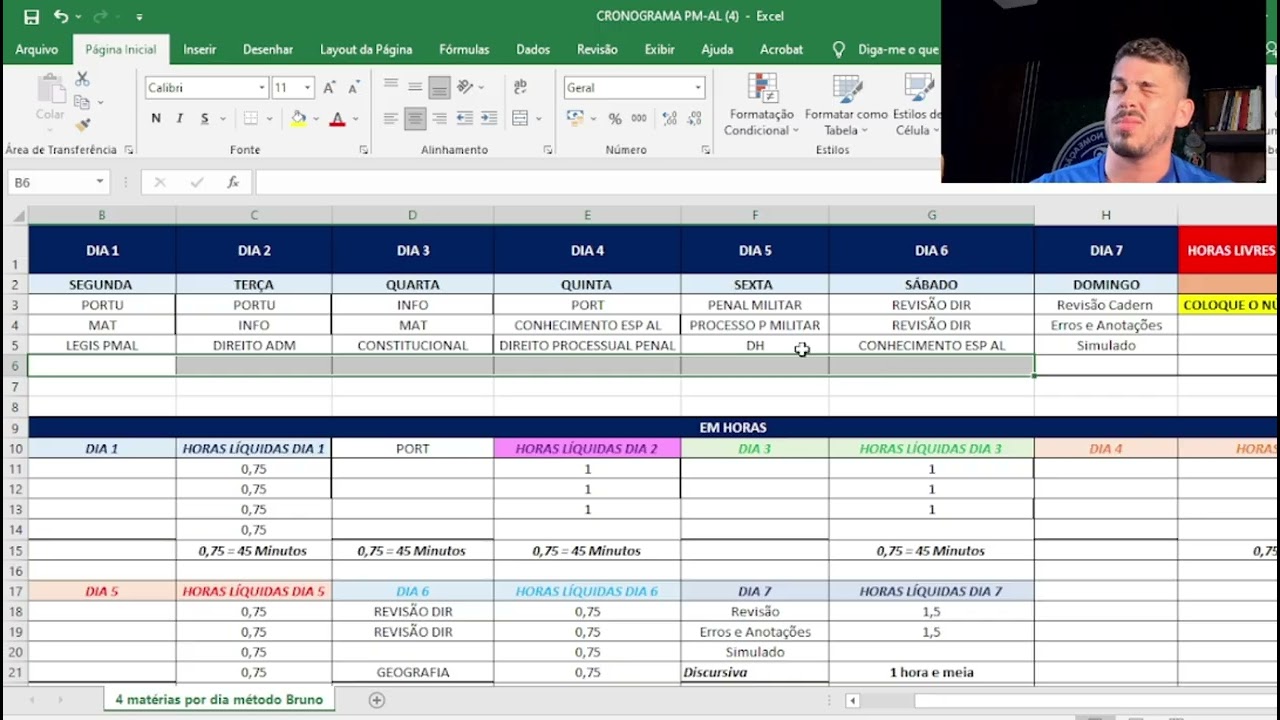
Task: Switch to the Layout da Página tab
Action: tap(366, 49)
